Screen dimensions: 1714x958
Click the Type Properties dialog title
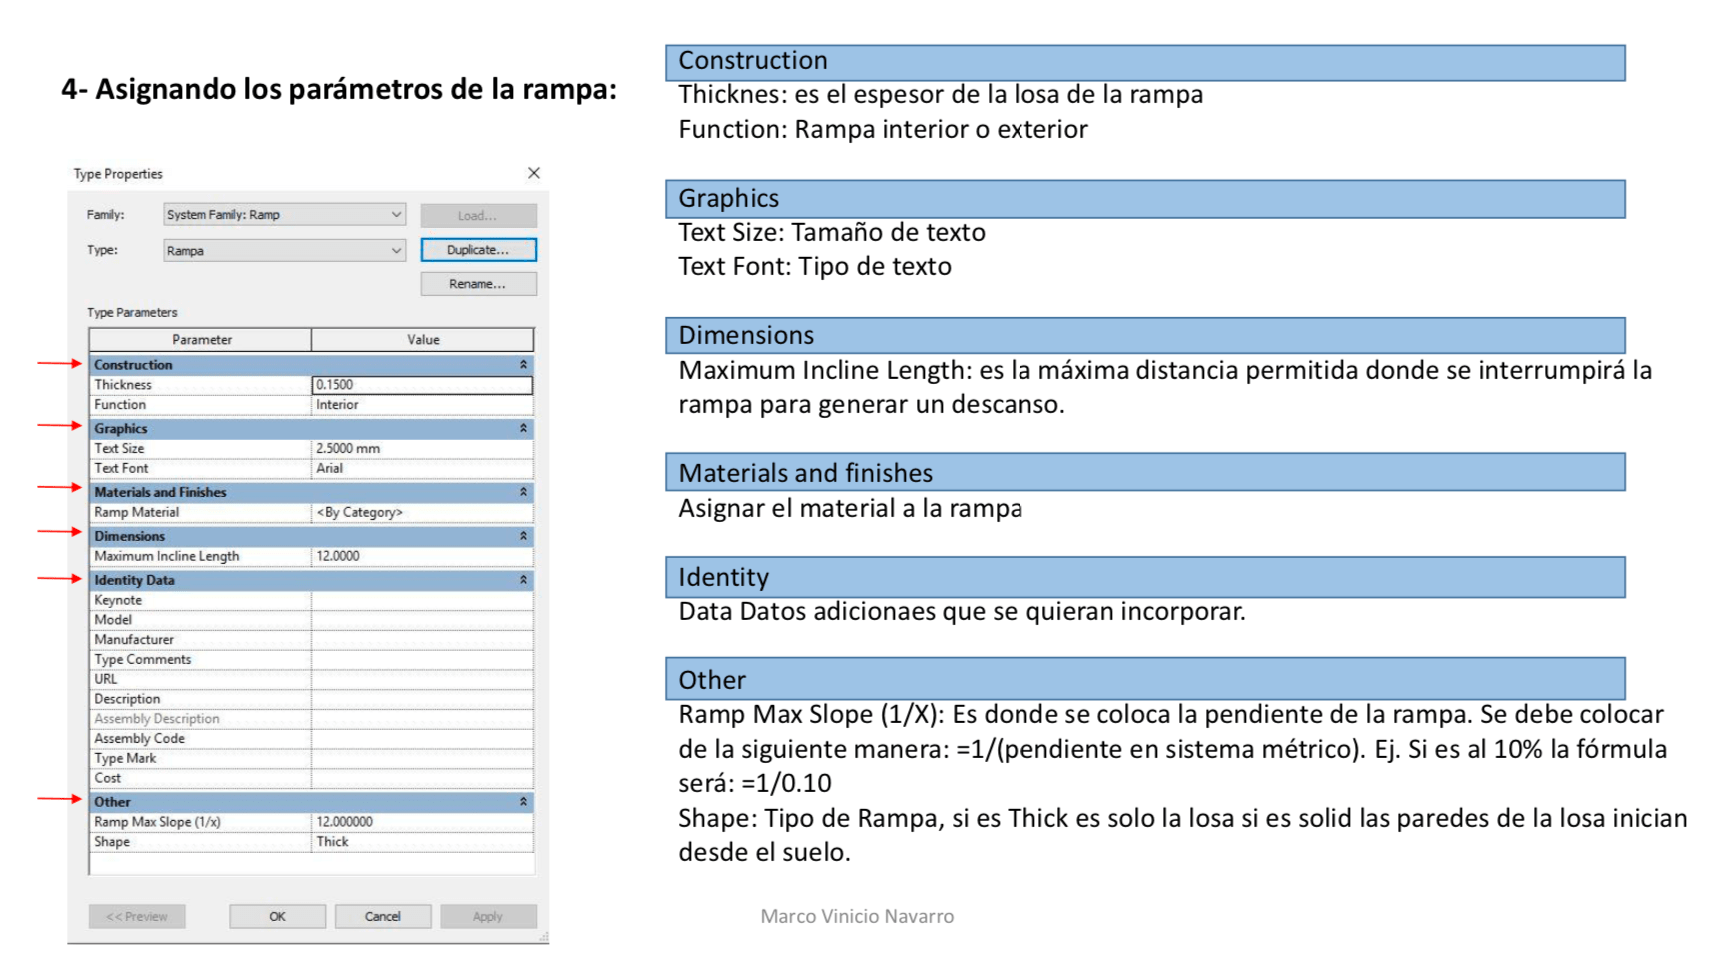118,174
